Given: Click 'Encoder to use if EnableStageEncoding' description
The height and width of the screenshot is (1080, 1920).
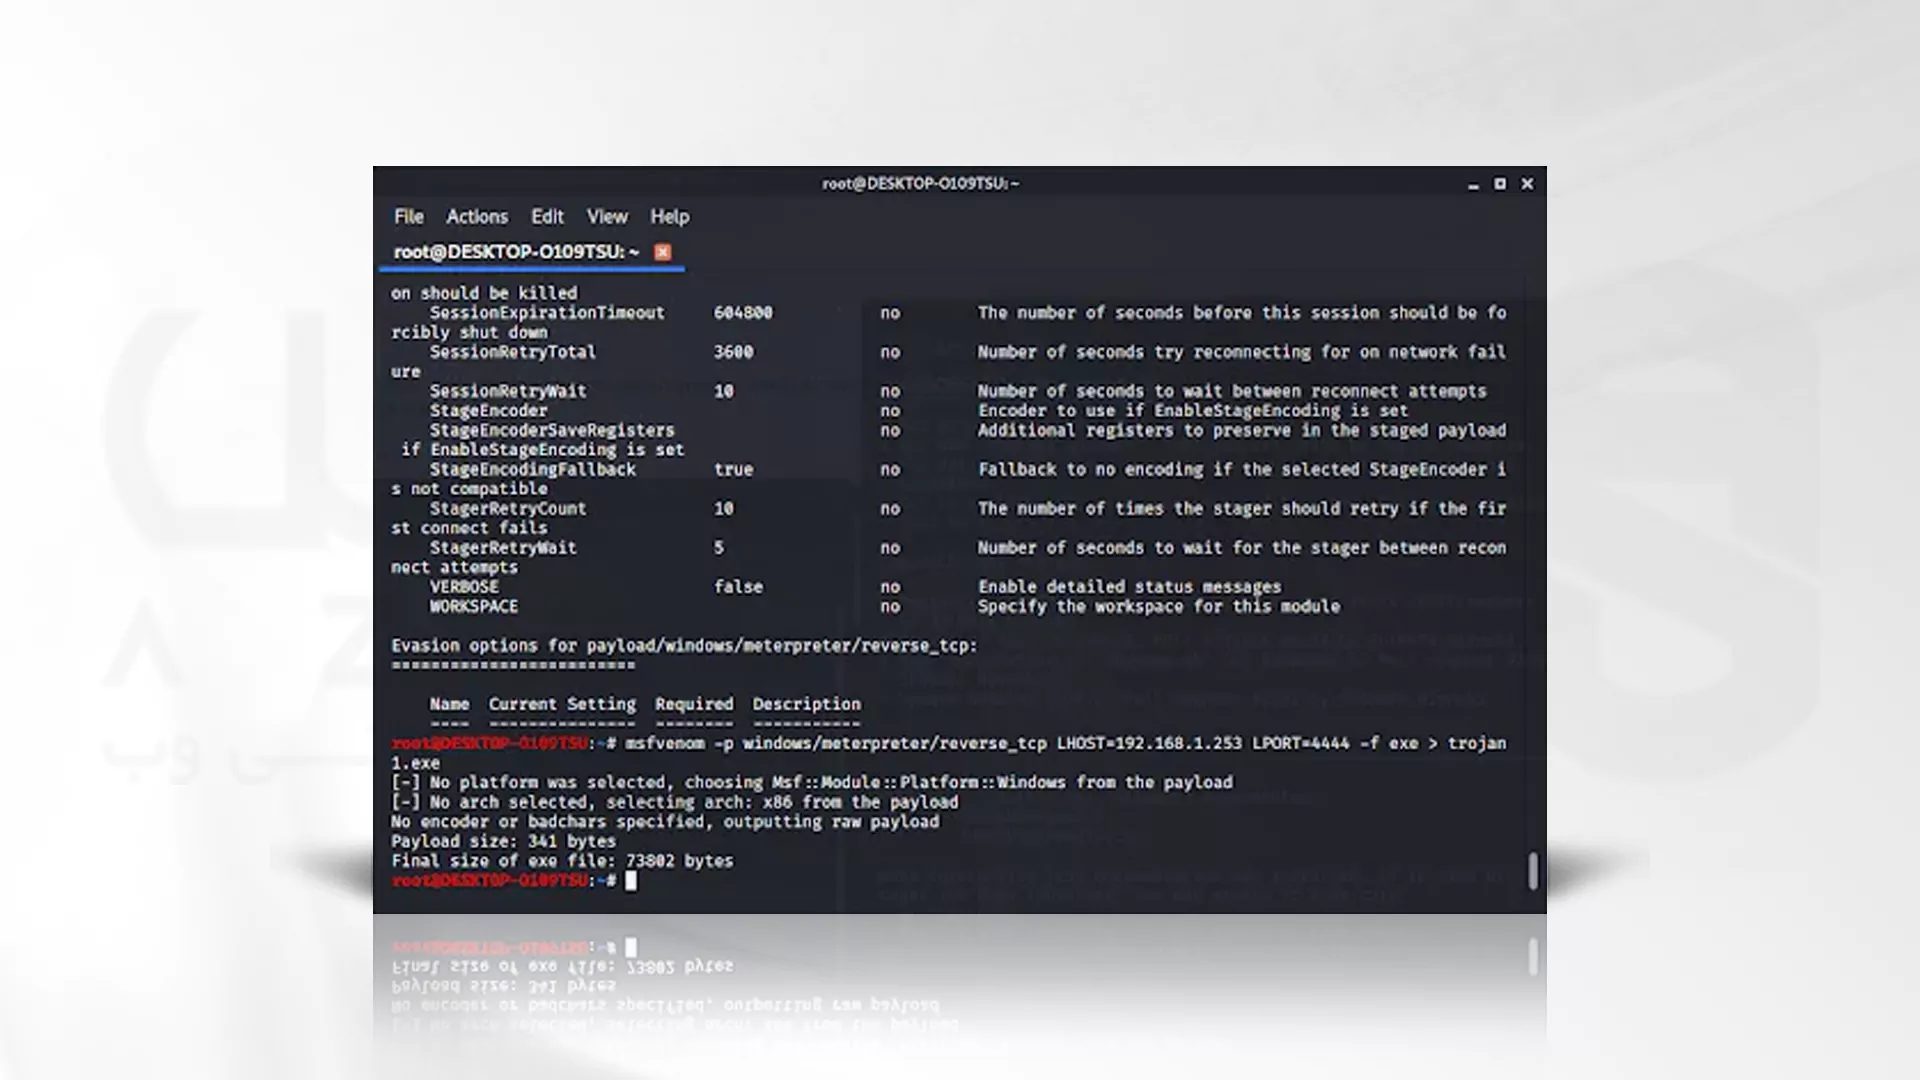Looking at the screenshot, I should [x=1193, y=411].
